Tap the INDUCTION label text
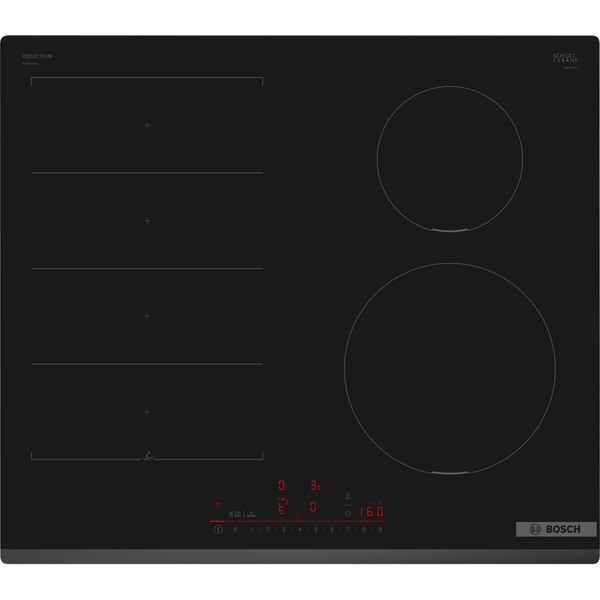600x600 pixels. click(37, 56)
